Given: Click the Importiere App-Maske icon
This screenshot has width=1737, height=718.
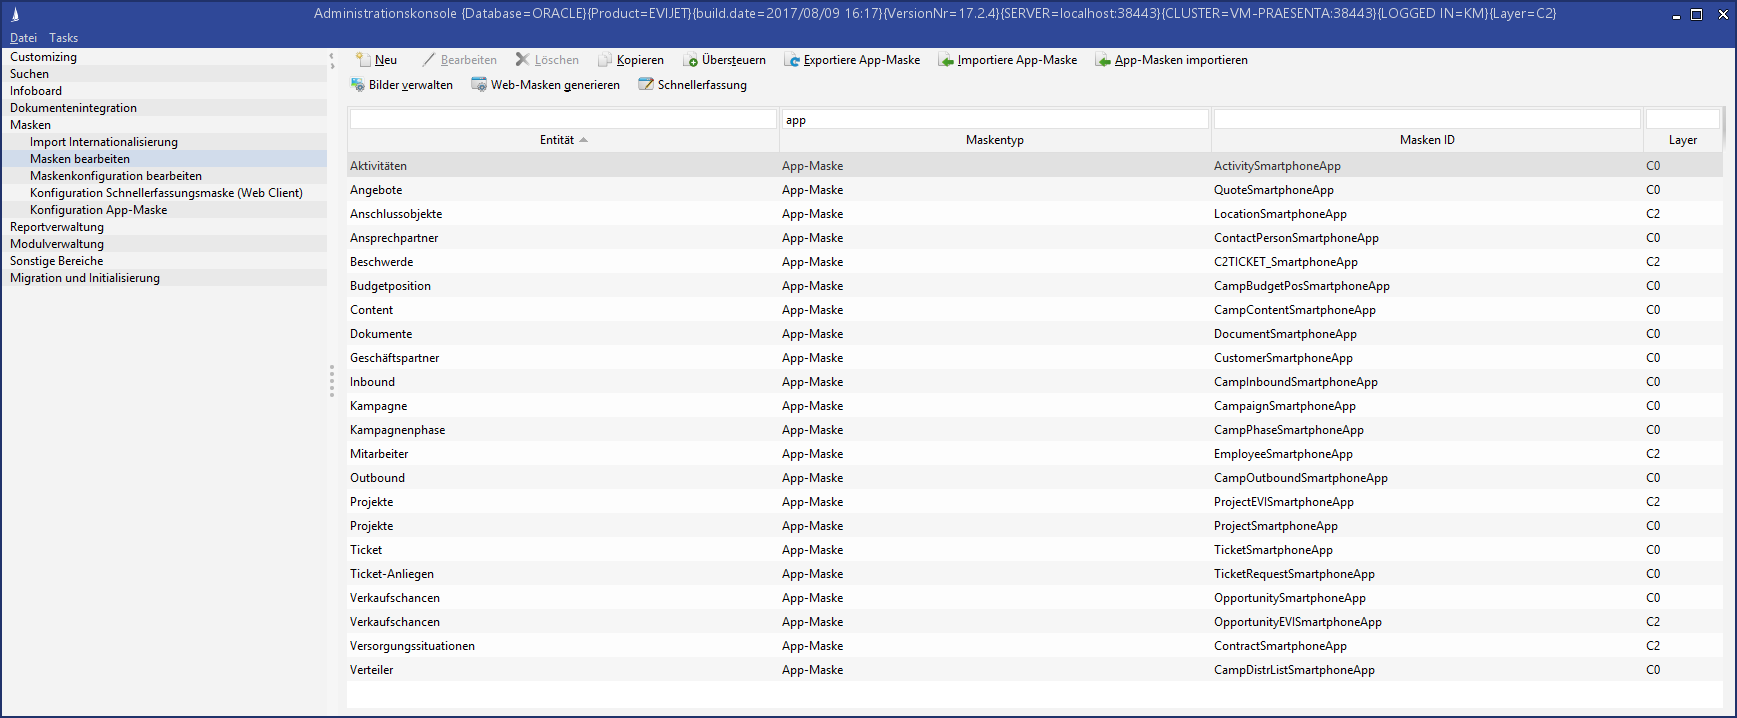Looking at the screenshot, I should pyautogui.click(x=946, y=60).
